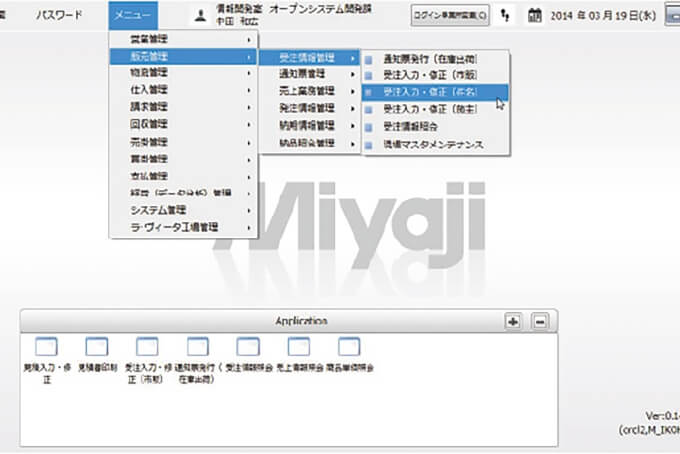Open the 受注情報照会 shortcut in Application panel
The image size is (680, 454).
pyautogui.click(x=248, y=346)
